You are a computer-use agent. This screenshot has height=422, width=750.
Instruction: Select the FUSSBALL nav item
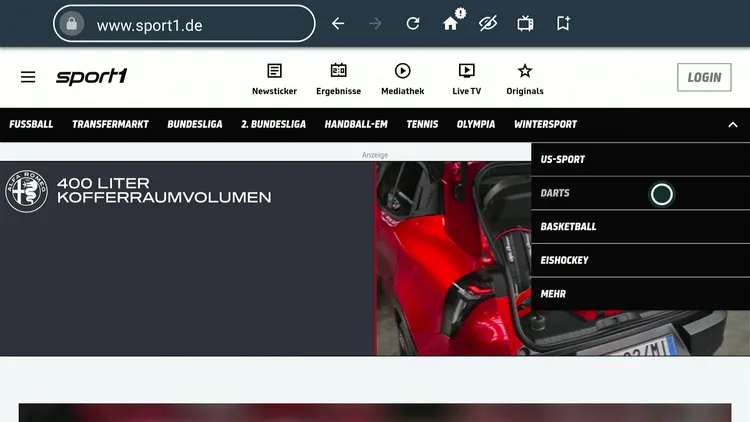(31, 124)
